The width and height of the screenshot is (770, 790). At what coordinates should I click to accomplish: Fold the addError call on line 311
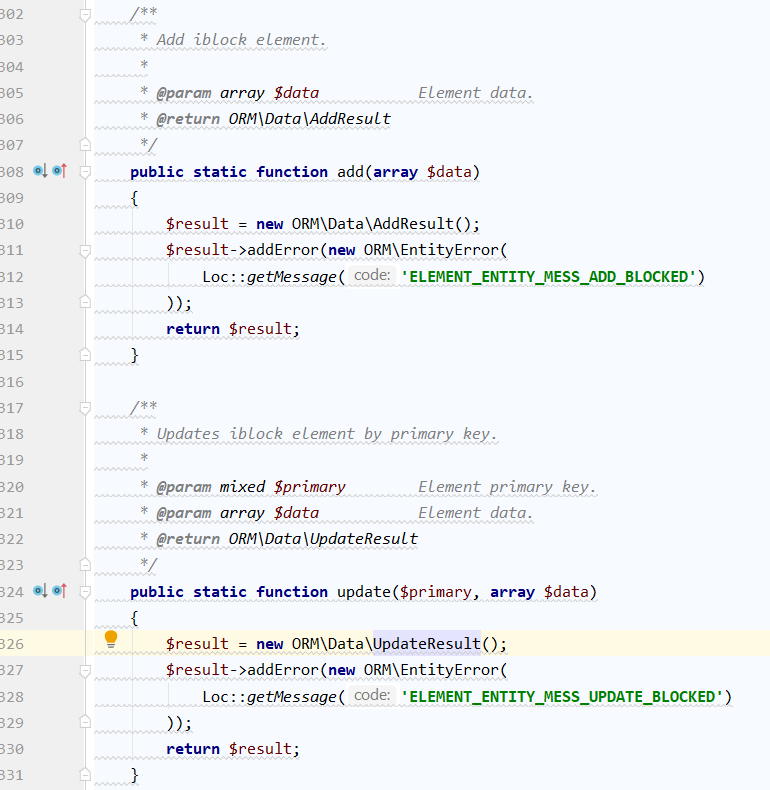coord(85,250)
